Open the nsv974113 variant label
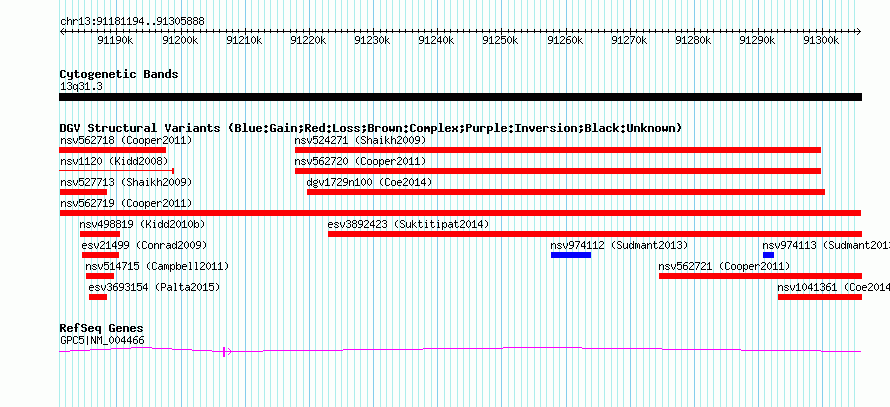Viewport: 890px width, 407px height. (x=826, y=245)
